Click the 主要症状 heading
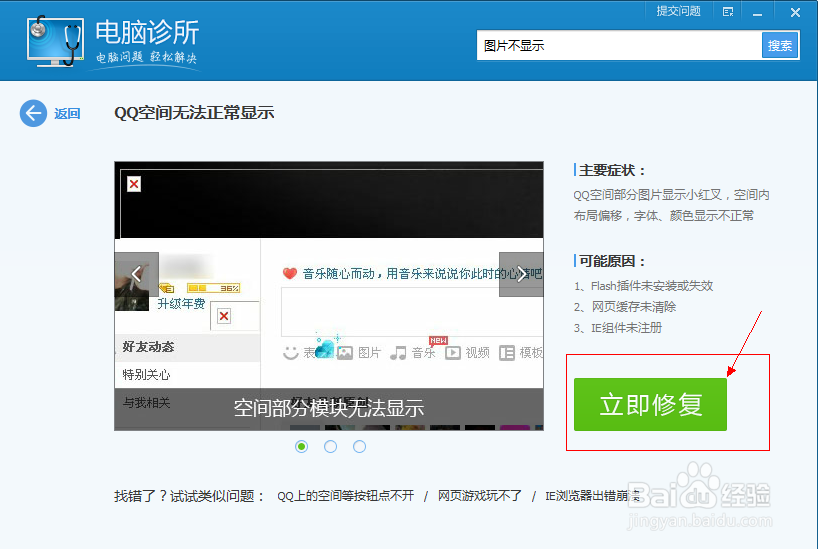The image size is (818, 549). click(x=612, y=171)
